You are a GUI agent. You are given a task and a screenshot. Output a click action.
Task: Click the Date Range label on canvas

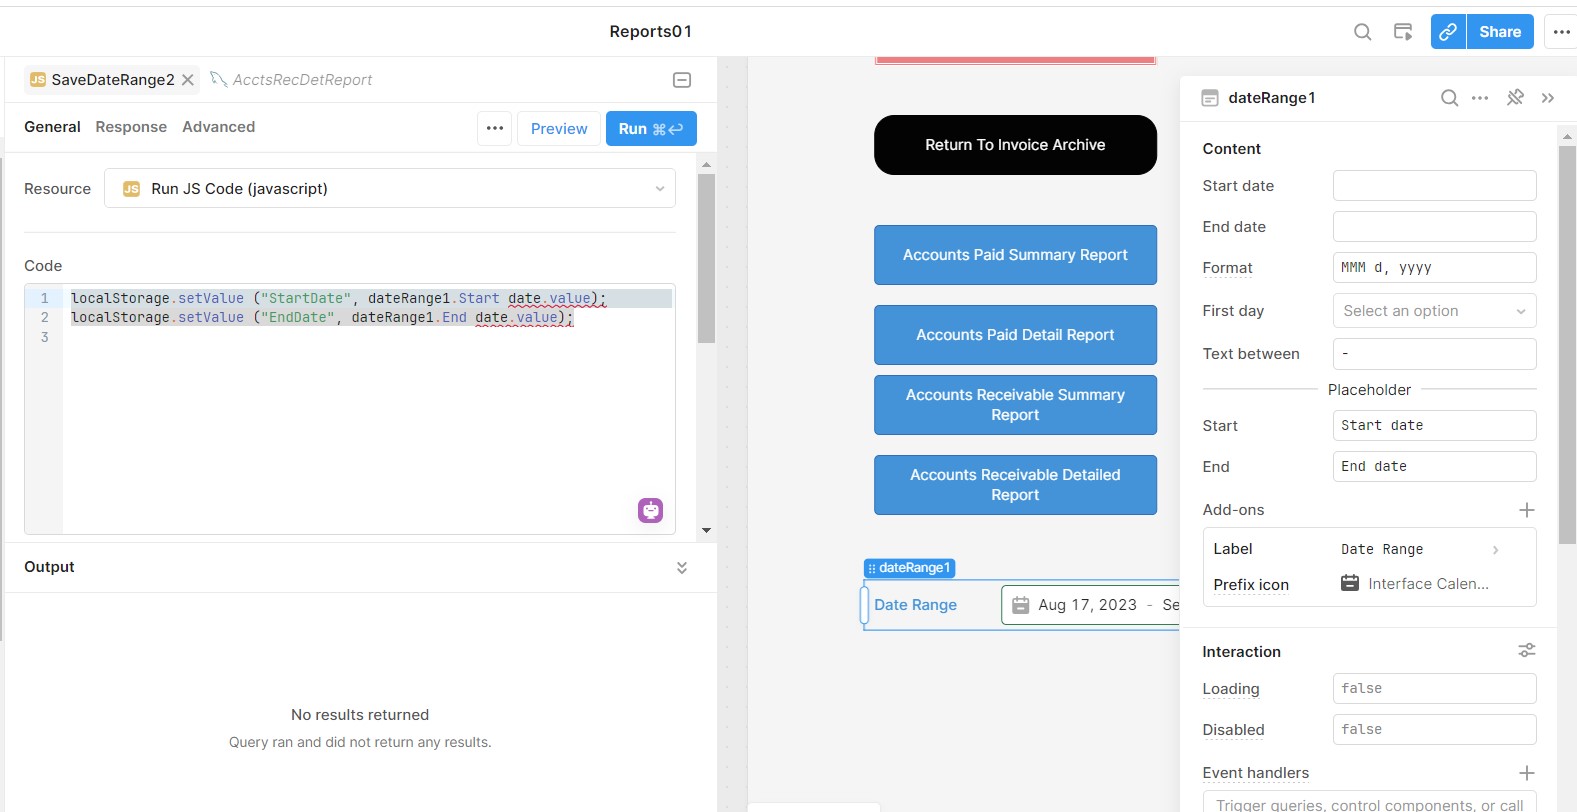915,605
